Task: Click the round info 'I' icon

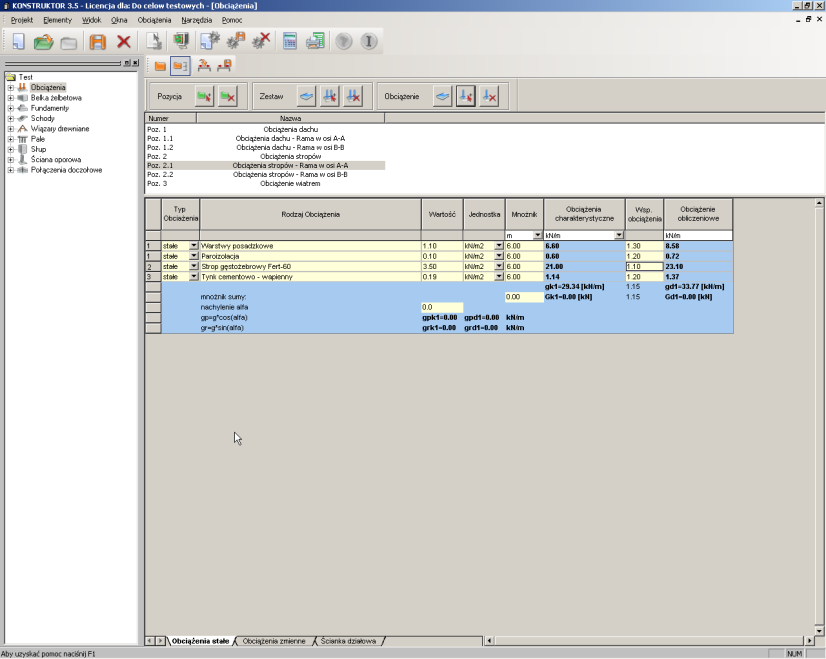Action: coord(369,41)
